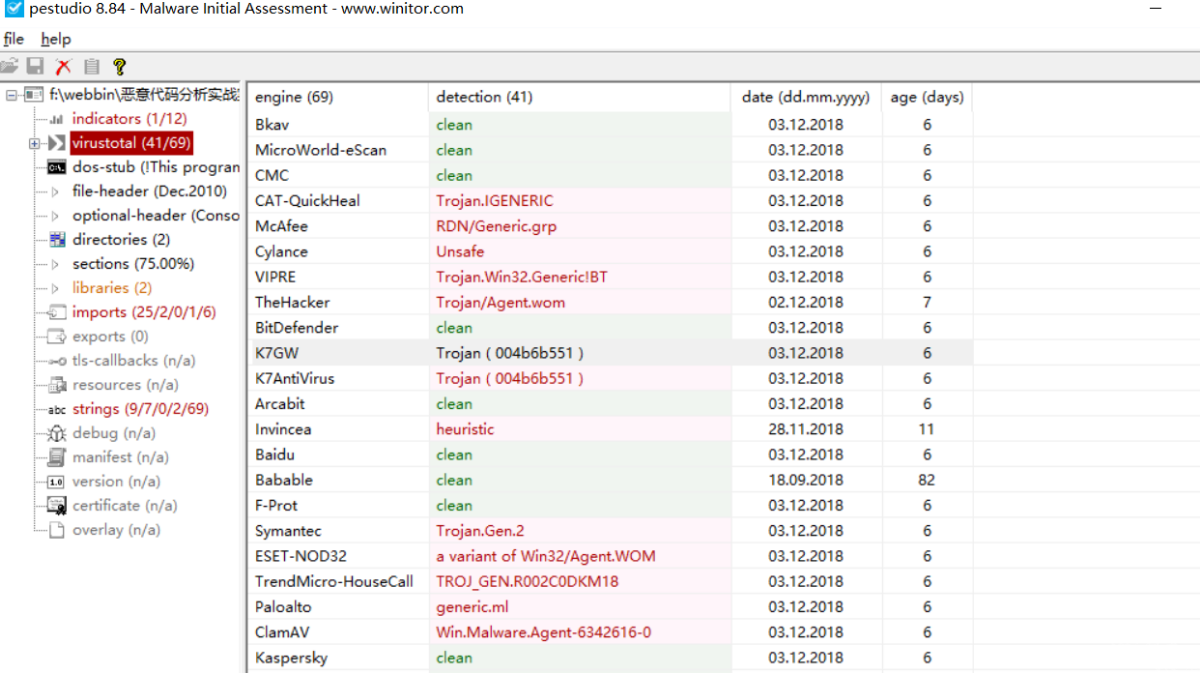The image size is (1200, 673).
Task: Click the overlay blank page icon
Action: tap(56, 530)
